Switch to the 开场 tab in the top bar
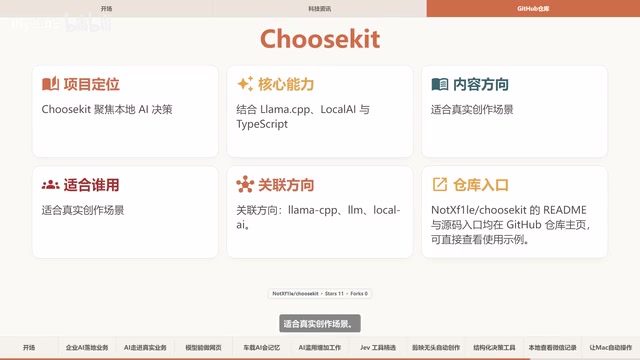 point(107,9)
